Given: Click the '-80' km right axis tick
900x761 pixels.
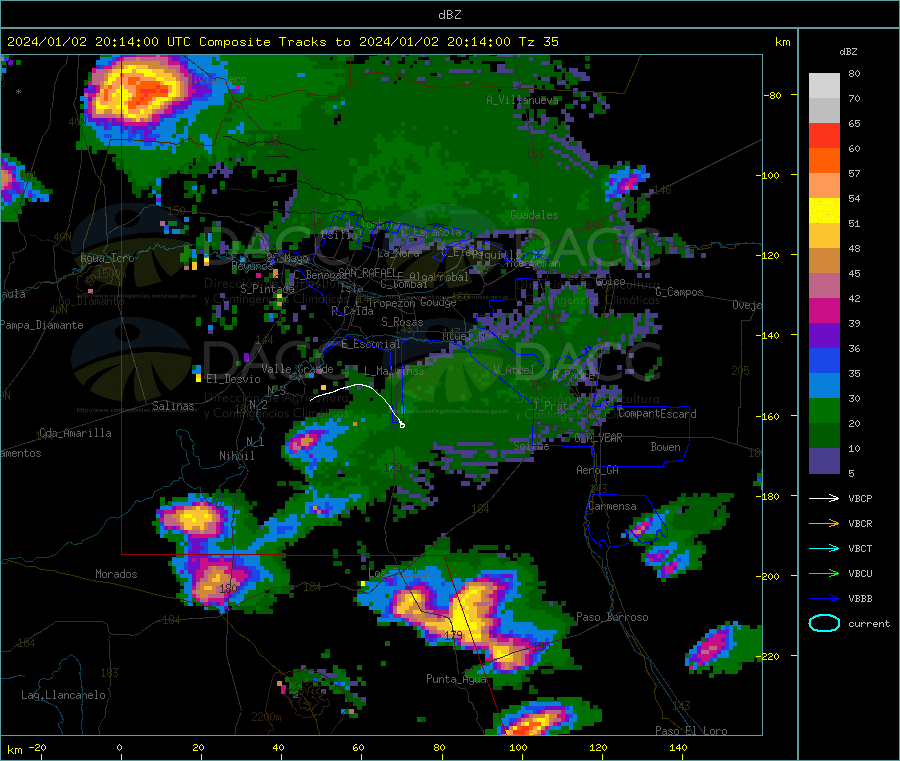Looking at the screenshot, I should (773, 95).
